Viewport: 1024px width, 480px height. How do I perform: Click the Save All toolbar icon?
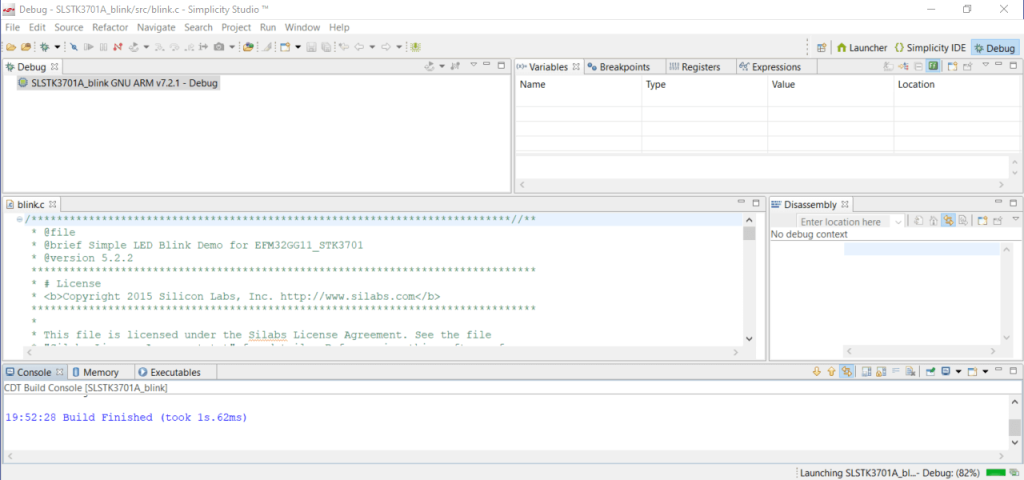(x=327, y=47)
